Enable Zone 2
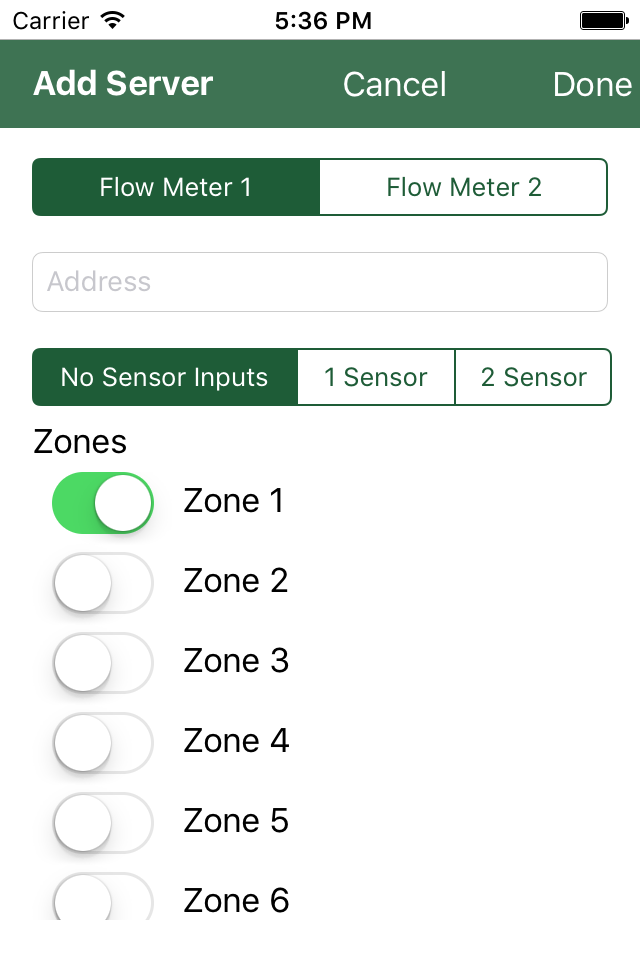 pos(103,582)
